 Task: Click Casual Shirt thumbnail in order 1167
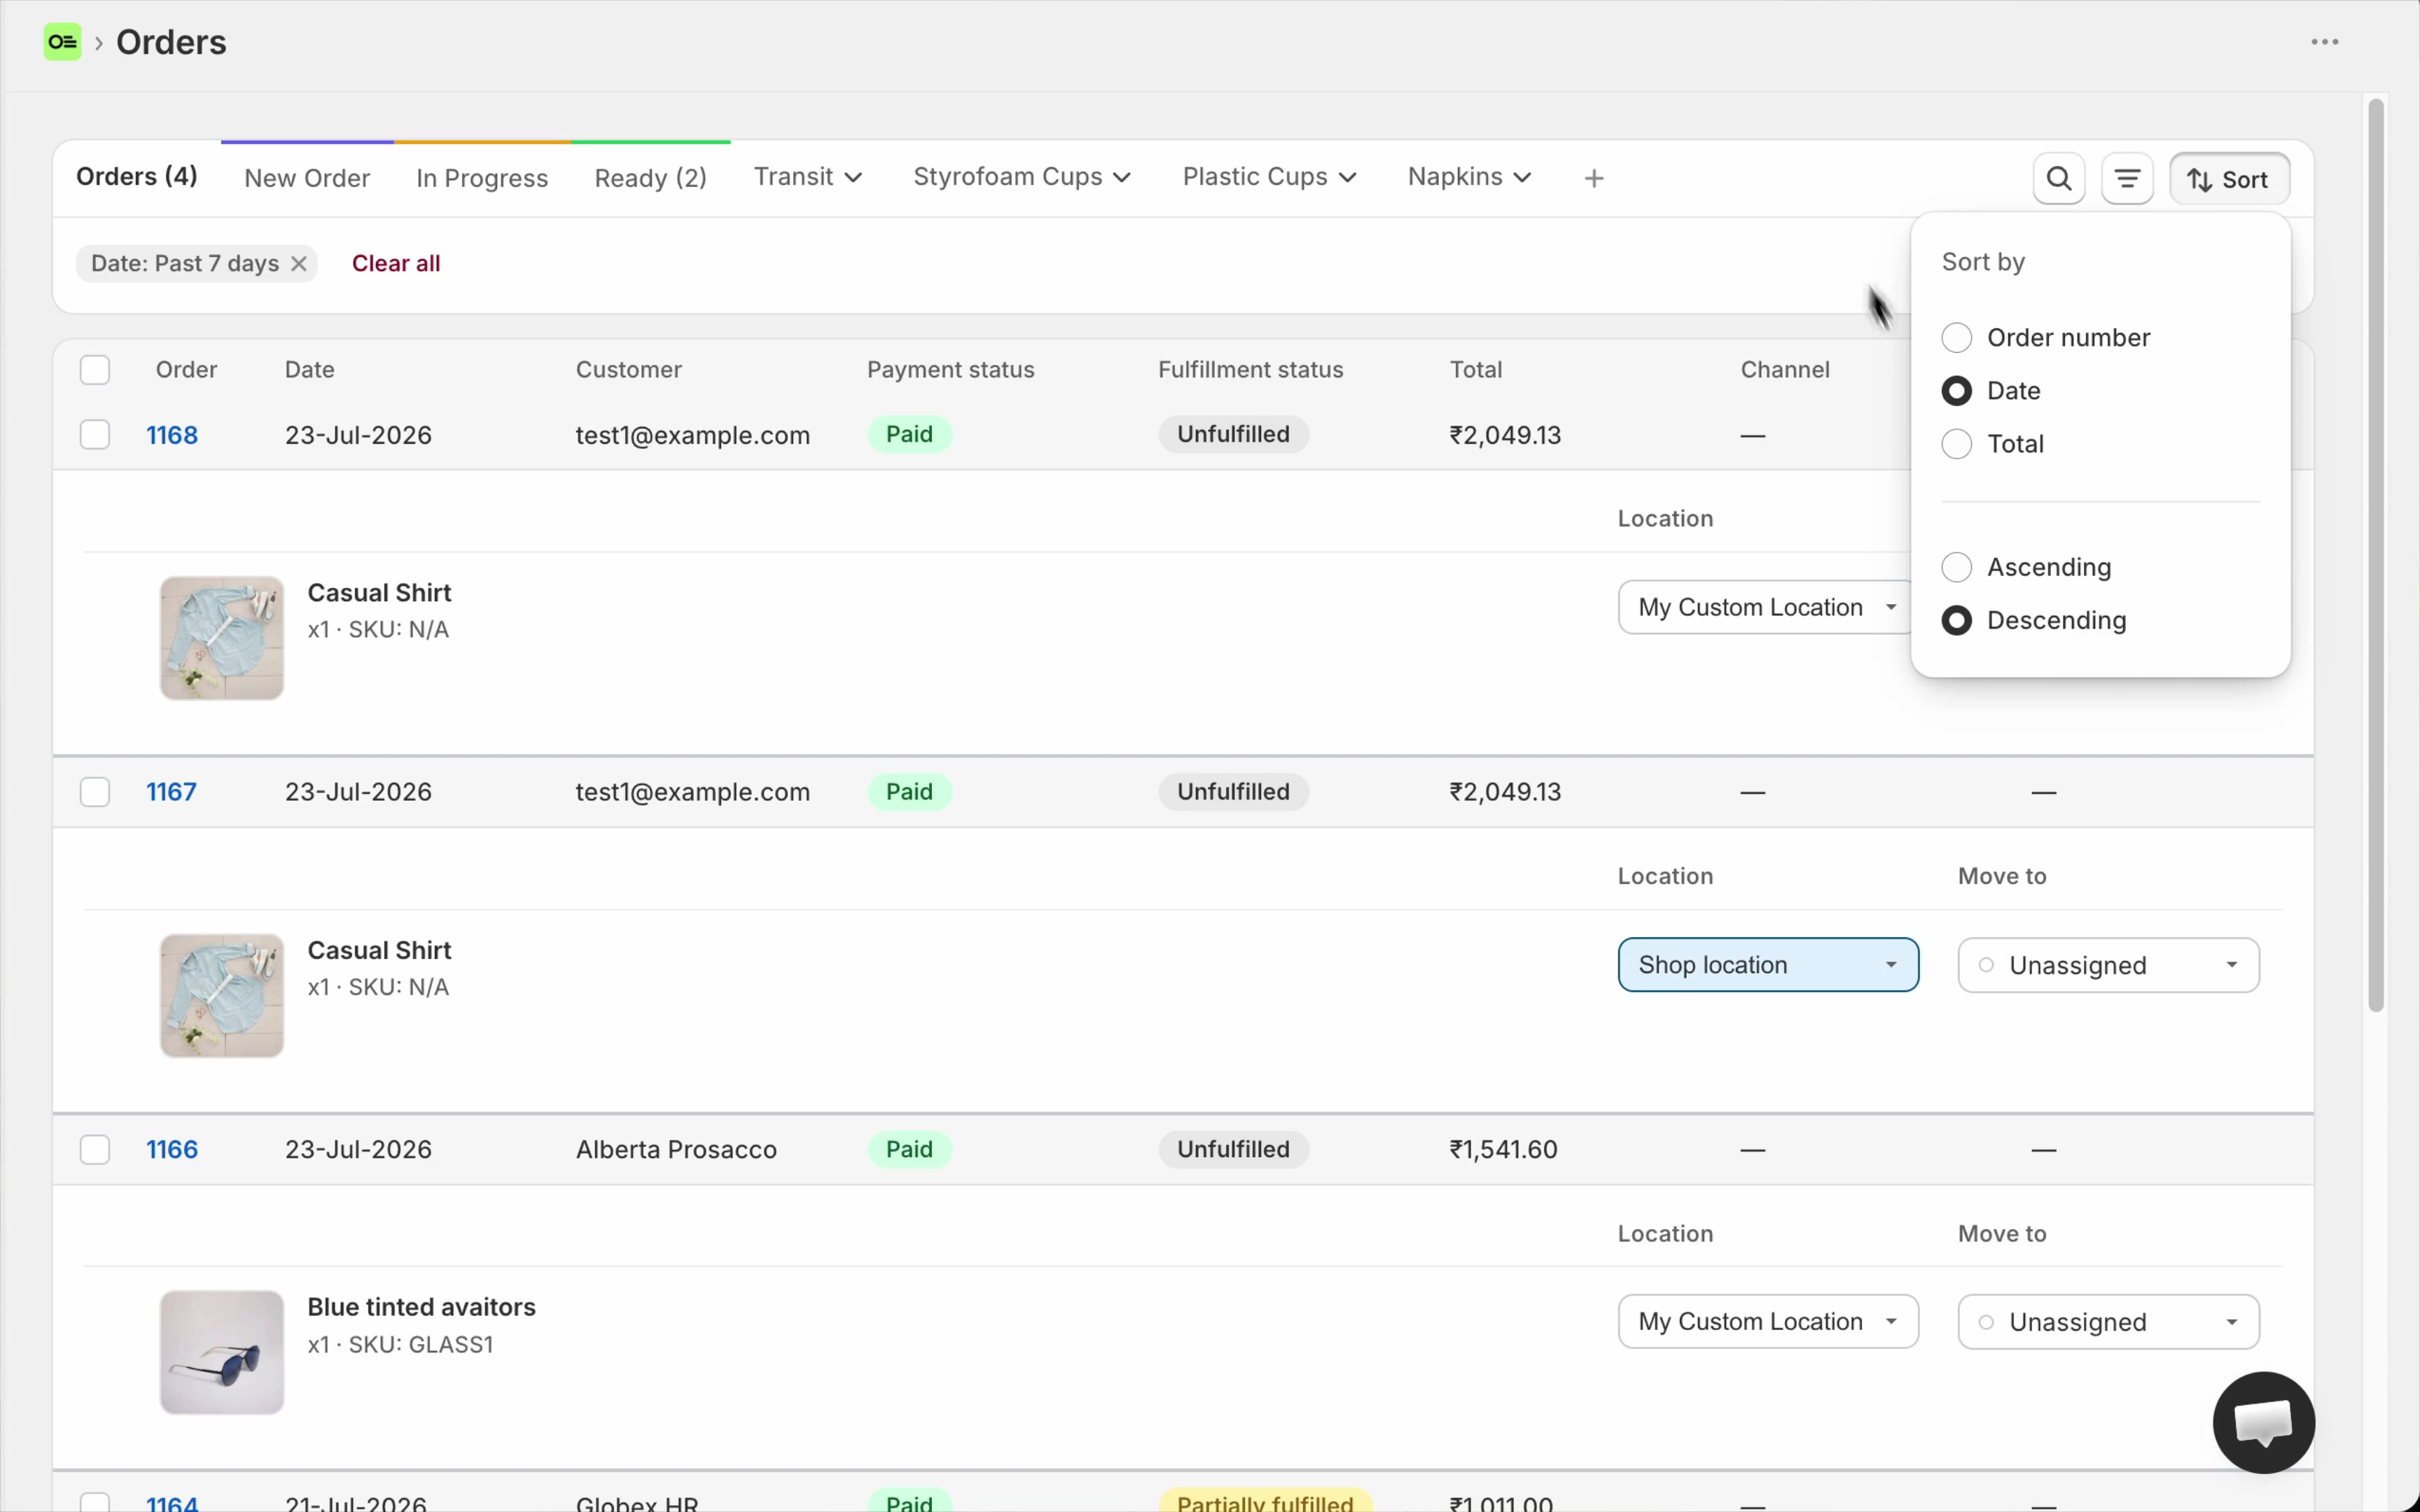222,996
